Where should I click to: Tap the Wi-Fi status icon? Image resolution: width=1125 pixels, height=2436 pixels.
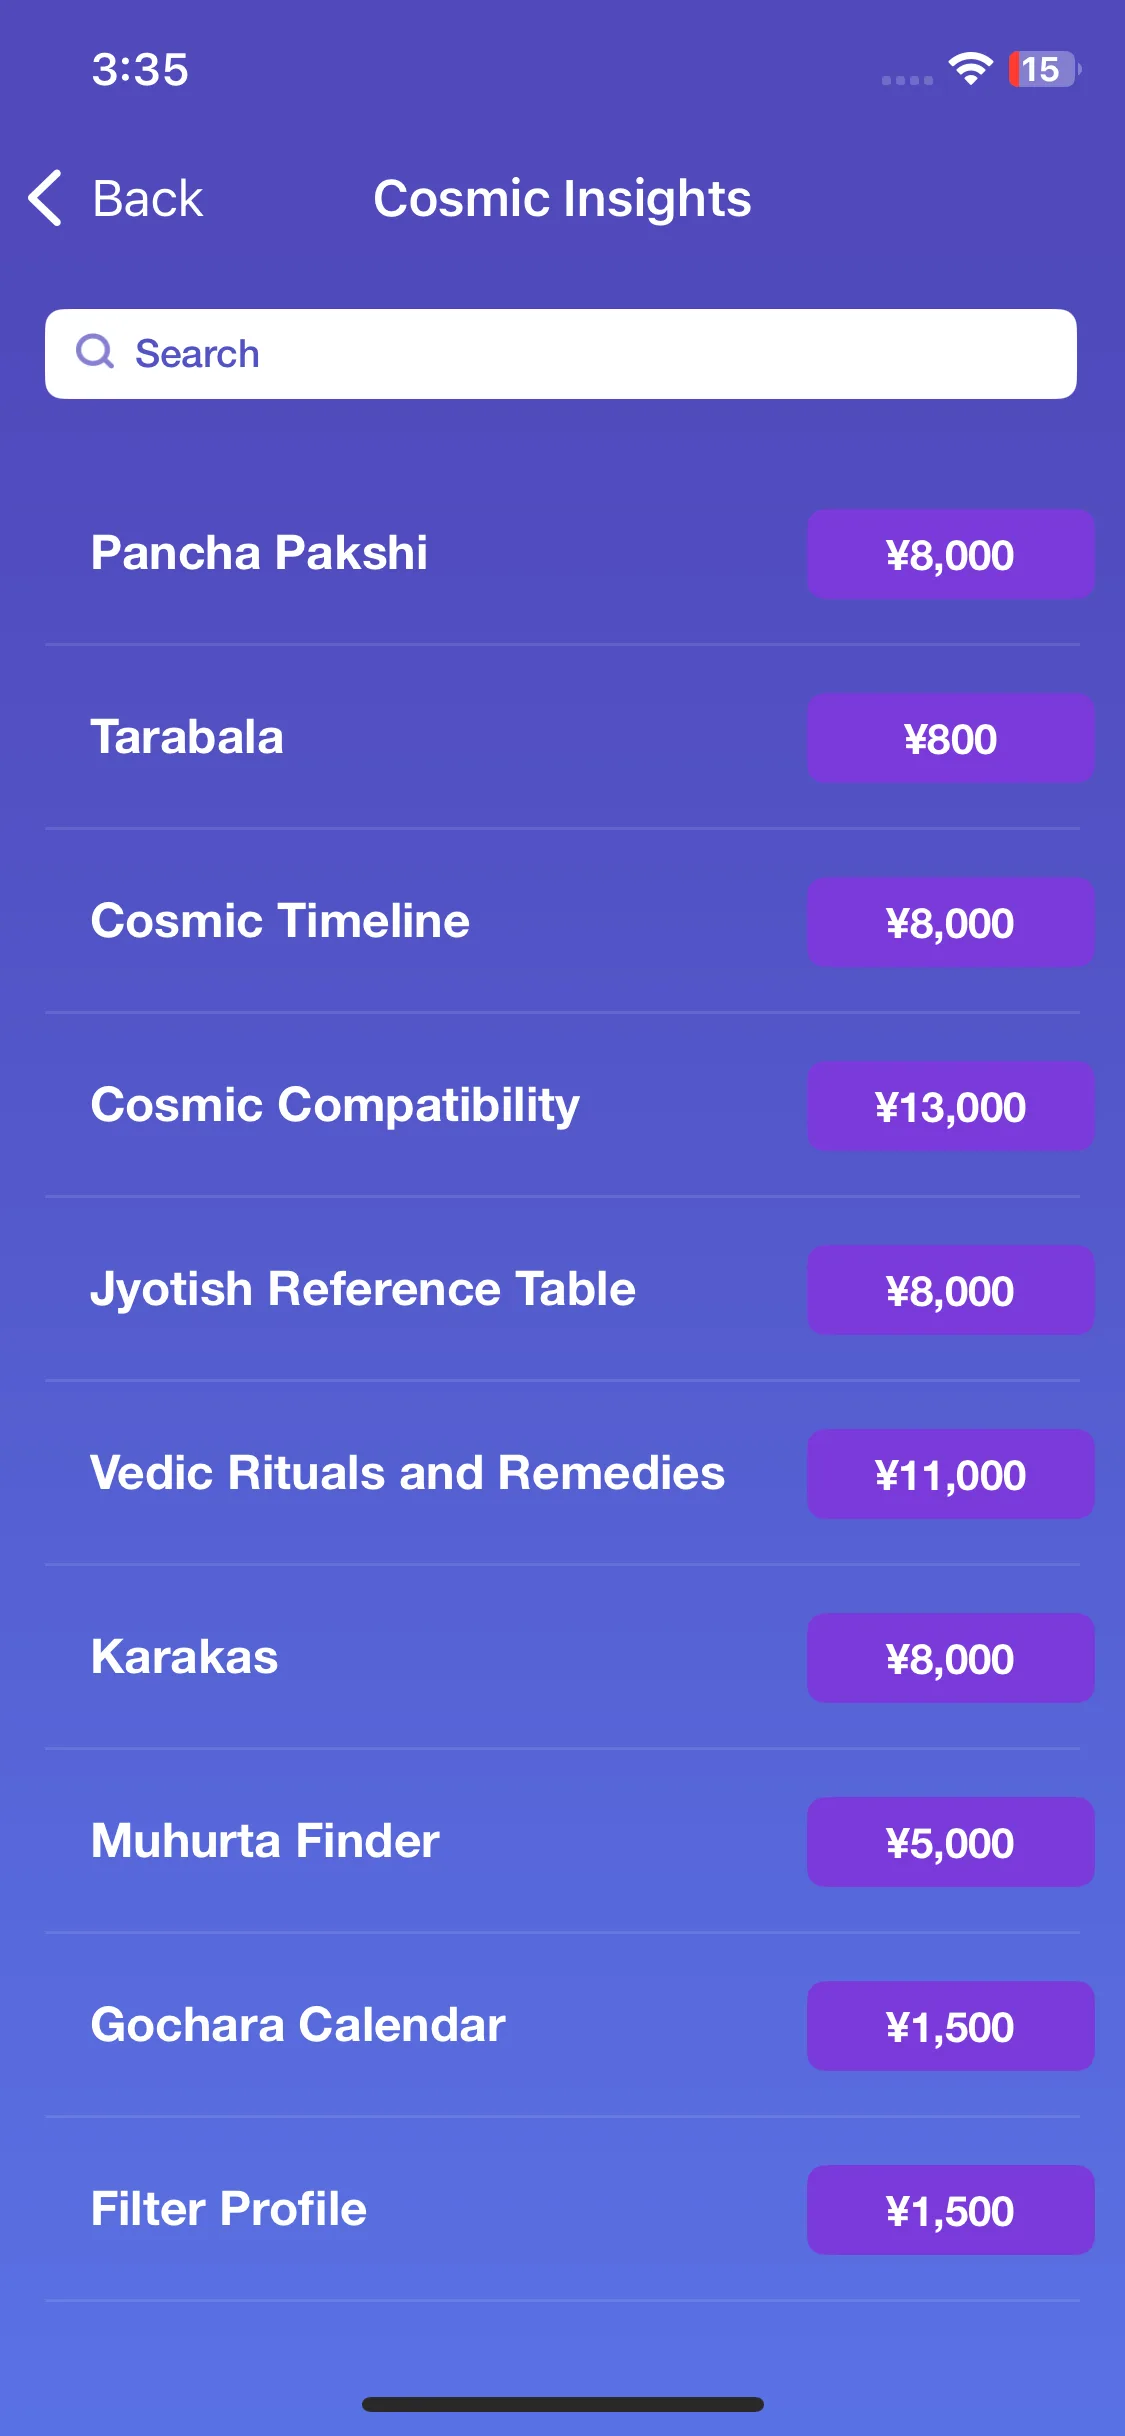(970, 69)
